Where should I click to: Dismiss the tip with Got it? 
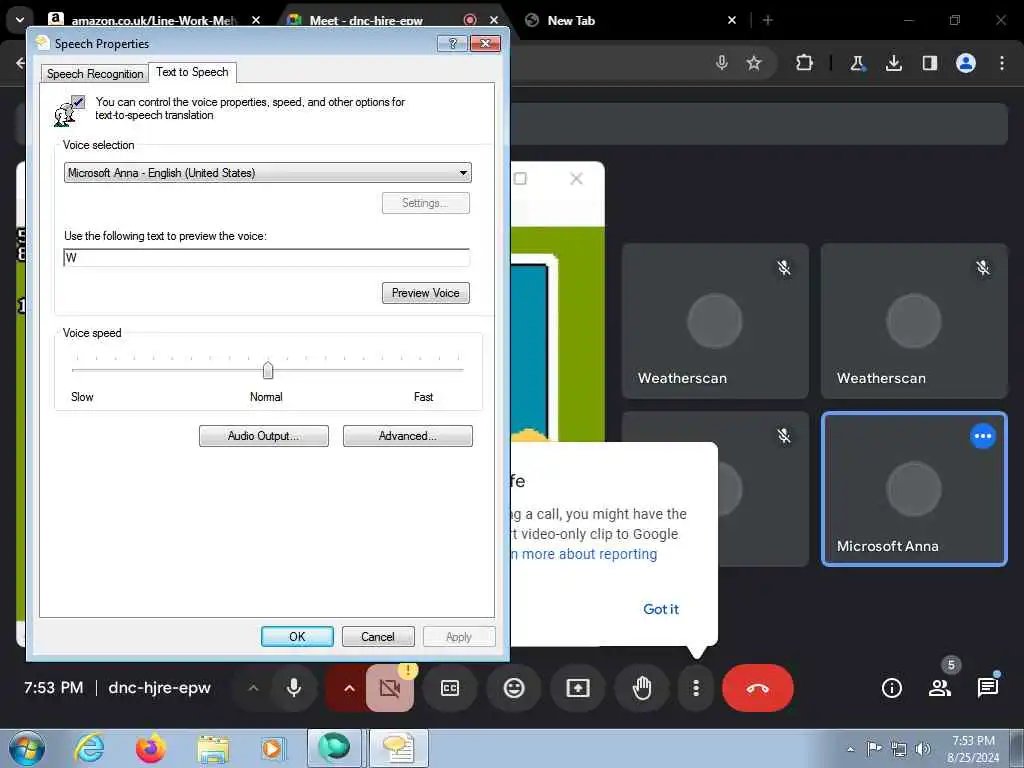(661, 609)
